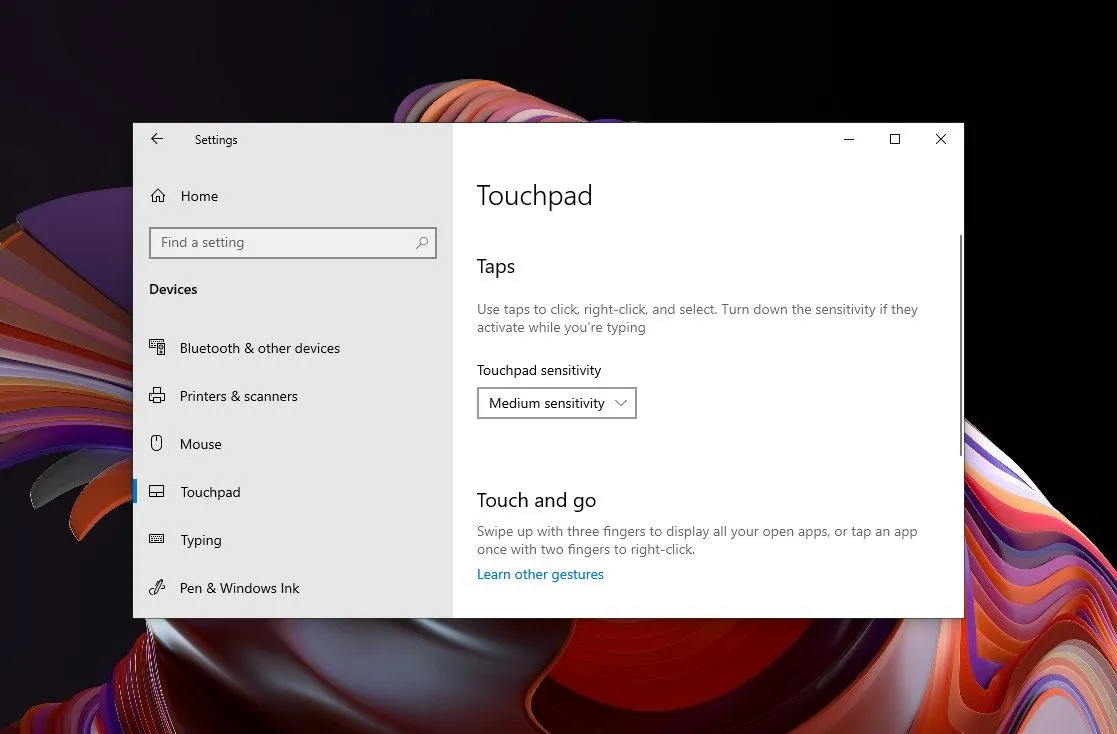Switch to the Typing text entry
1117x734 pixels.
point(201,540)
